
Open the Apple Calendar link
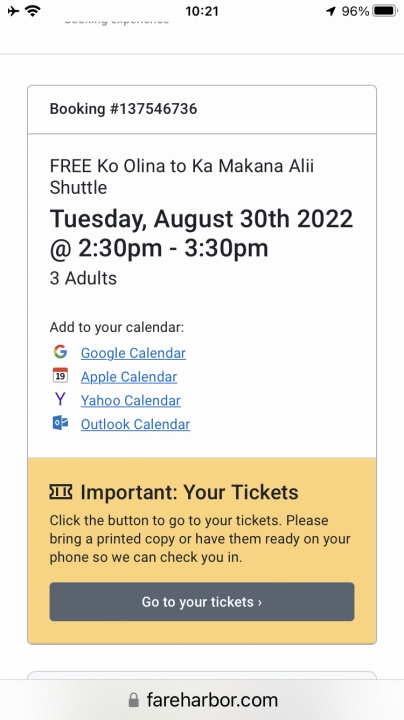129,377
